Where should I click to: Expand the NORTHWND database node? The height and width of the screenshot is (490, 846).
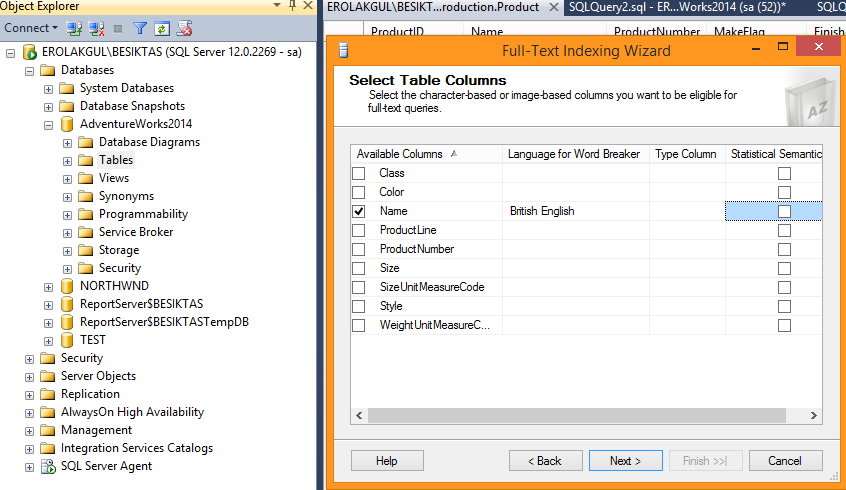tap(48, 286)
